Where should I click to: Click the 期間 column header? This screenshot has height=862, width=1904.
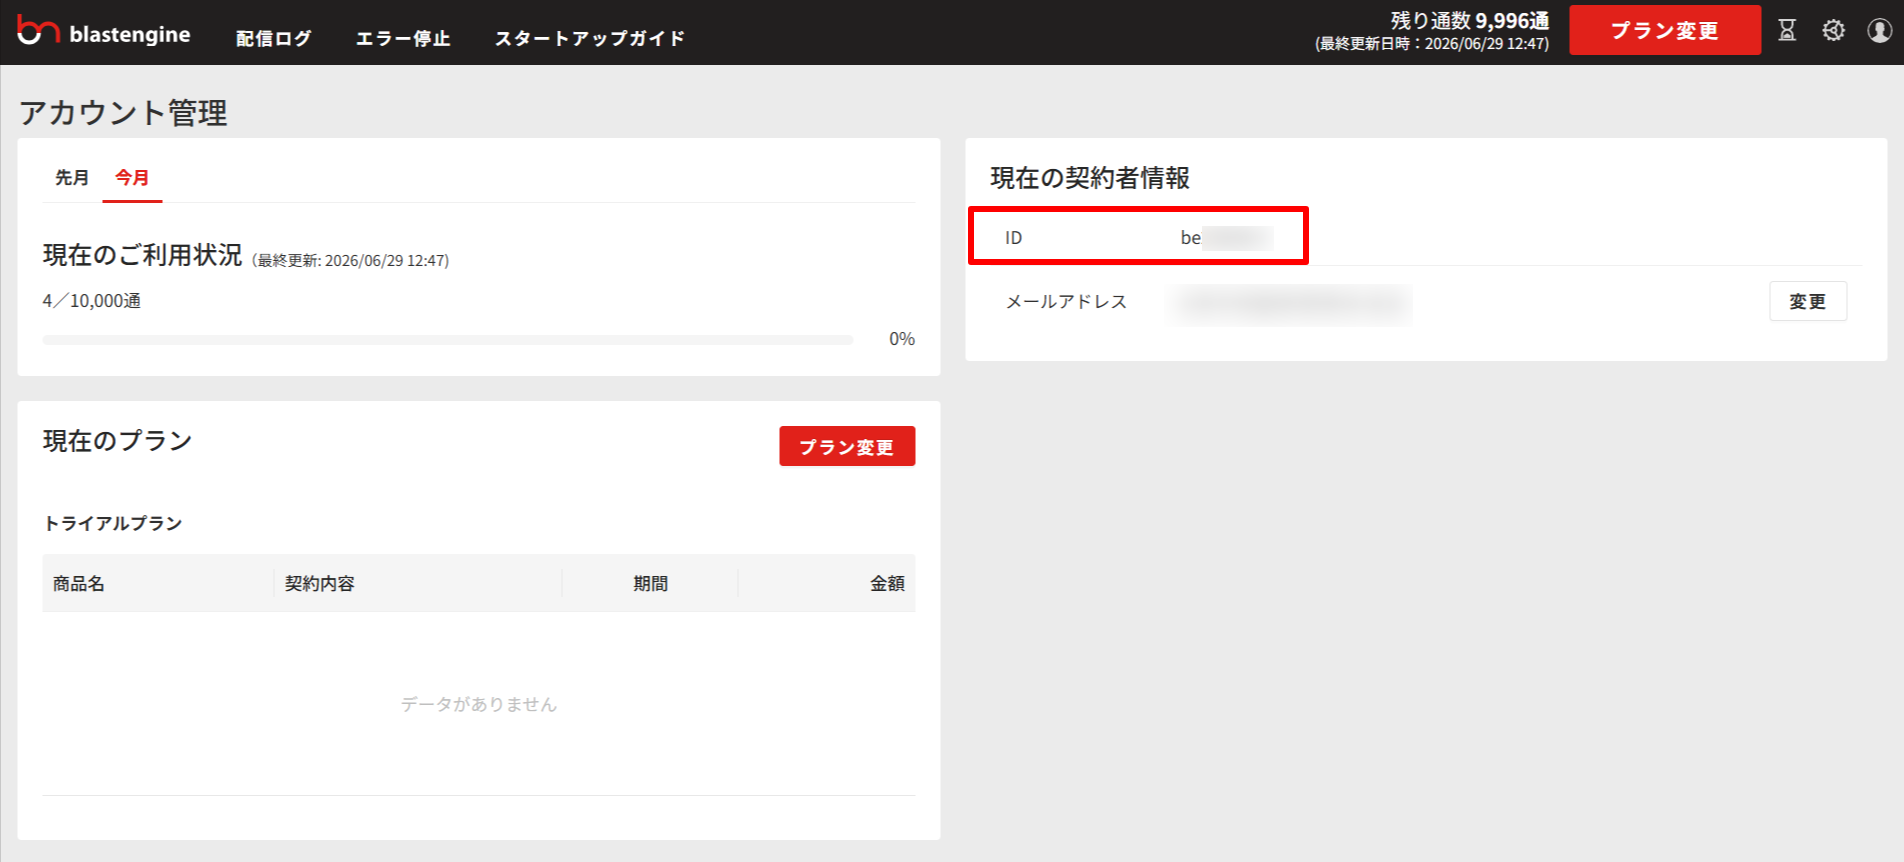pyautogui.click(x=650, y=583)
